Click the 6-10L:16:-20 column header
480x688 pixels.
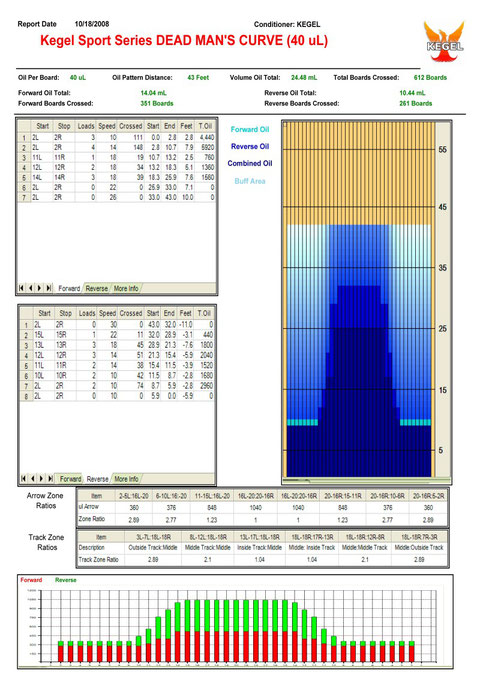point(171,496)
